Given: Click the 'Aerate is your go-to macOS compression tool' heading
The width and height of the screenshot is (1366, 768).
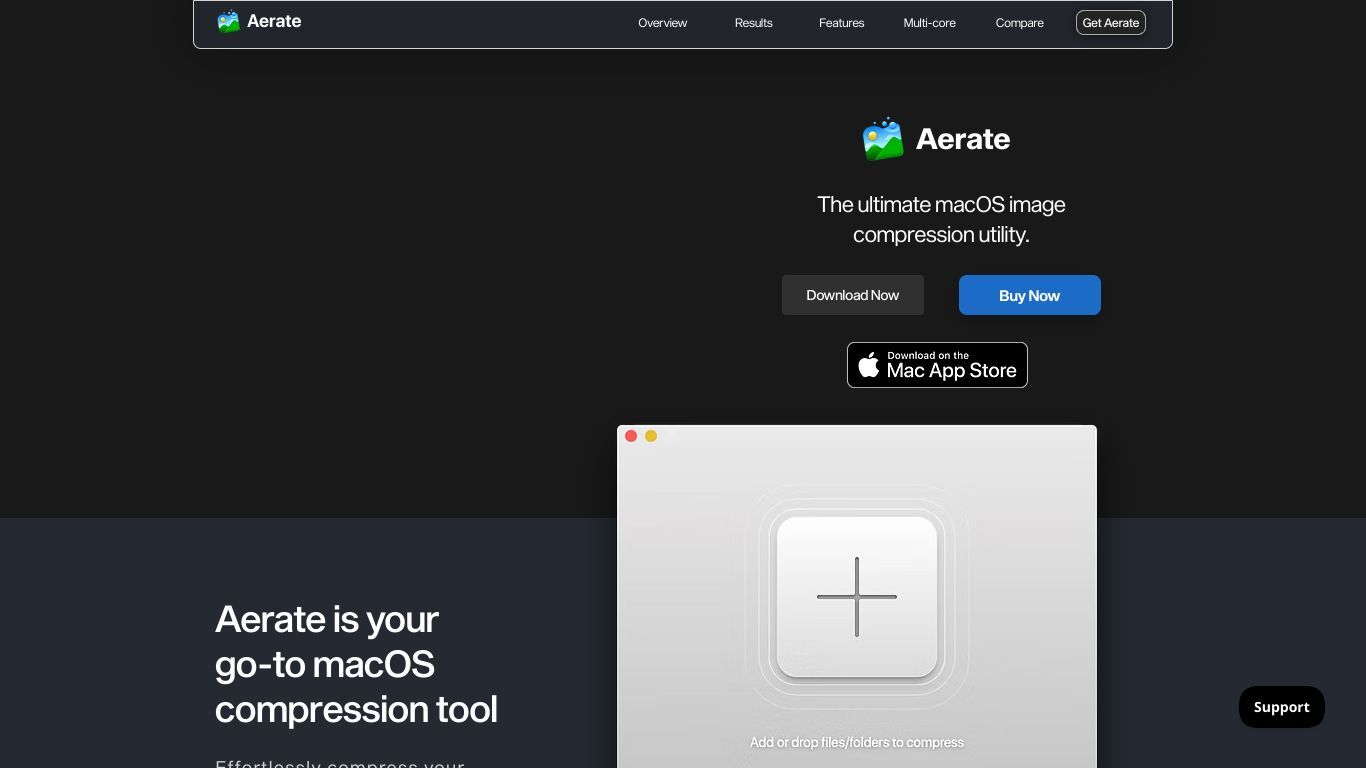Looking at the screenshot, I should tap(356, 664).
